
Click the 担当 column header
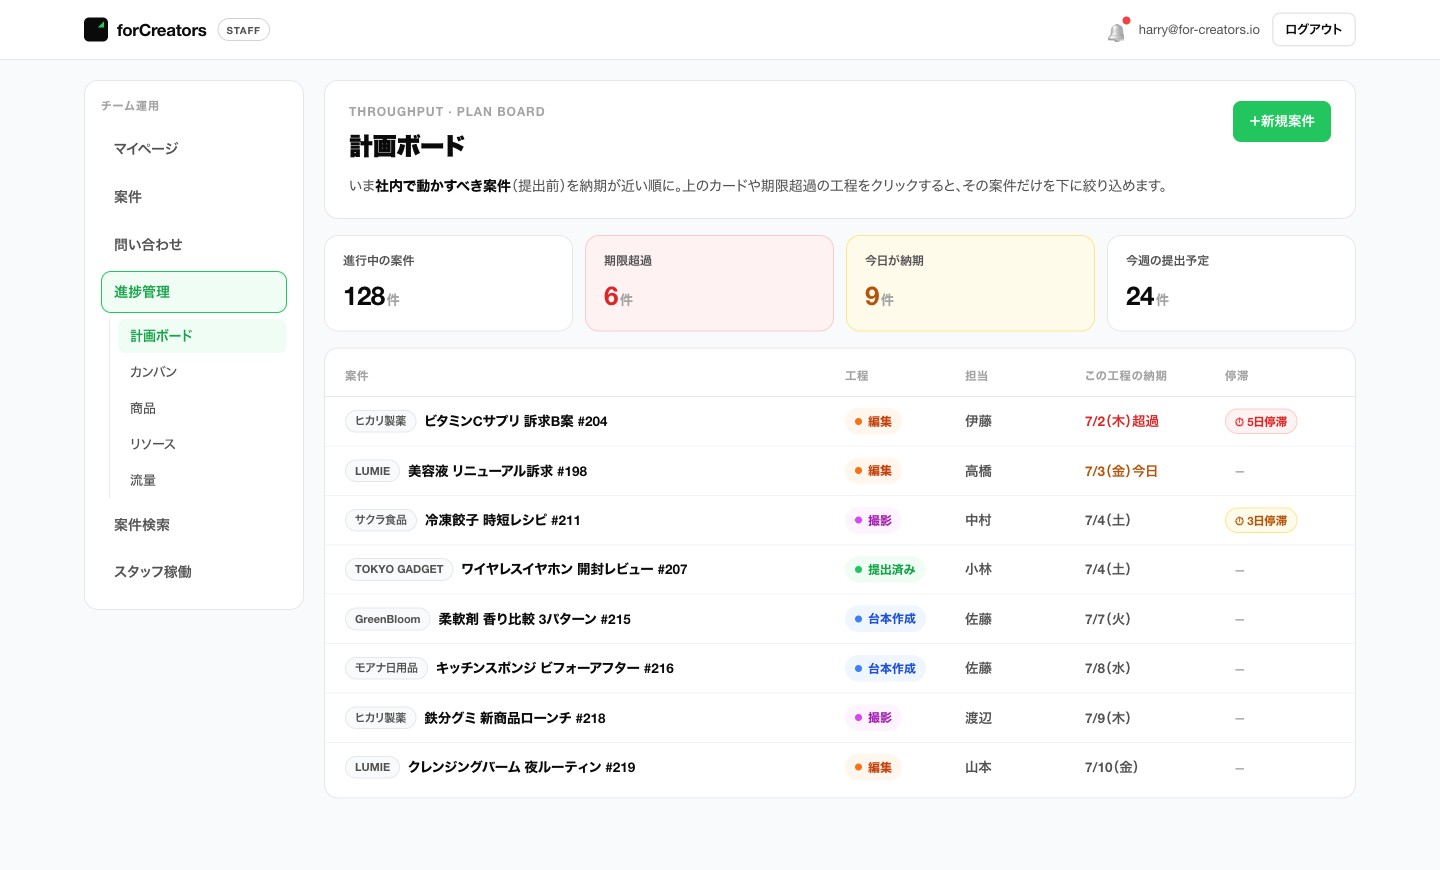976,376
